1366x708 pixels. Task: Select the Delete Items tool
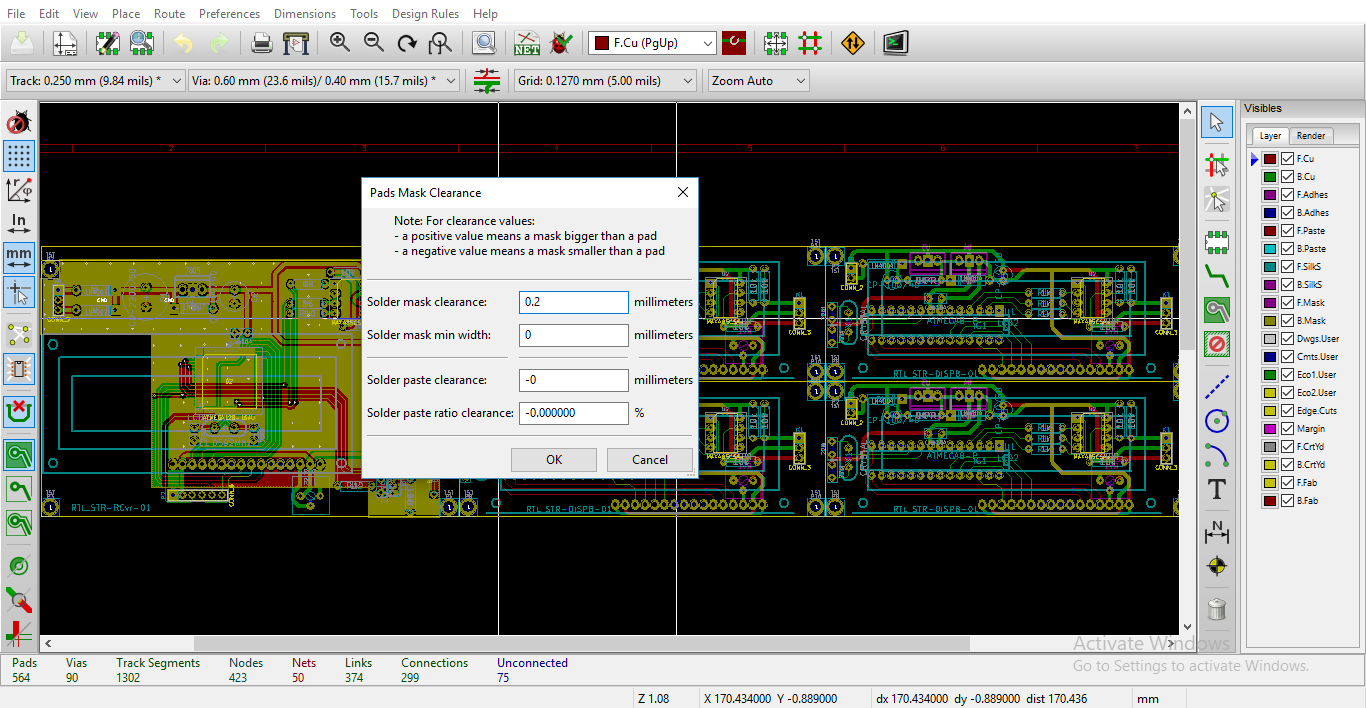click(x=1217, y=609)
